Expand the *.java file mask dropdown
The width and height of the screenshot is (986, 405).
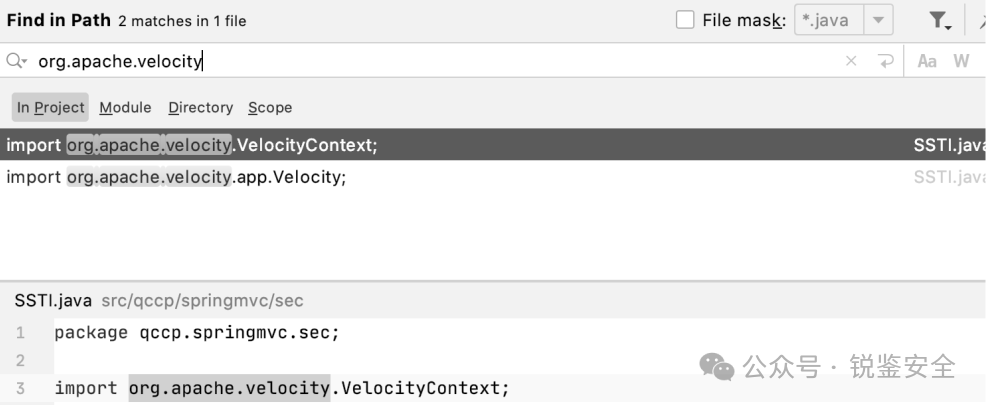tap(878, 20)
